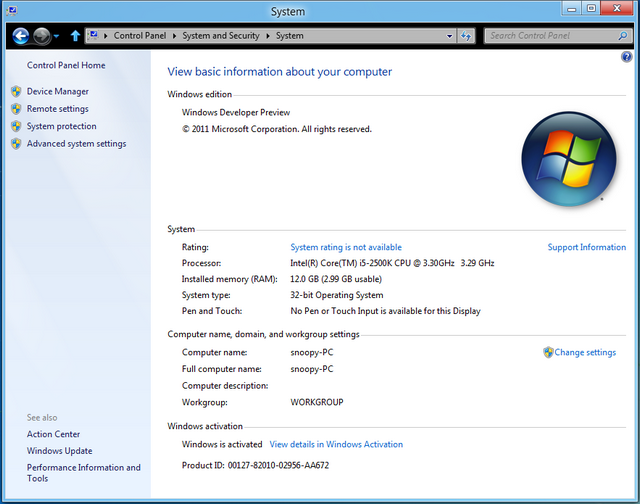Image resolution: width=640 pixels, height=504 pixels.
Task: Click the 32-bit Operating System value
Action: coord(337,295)
